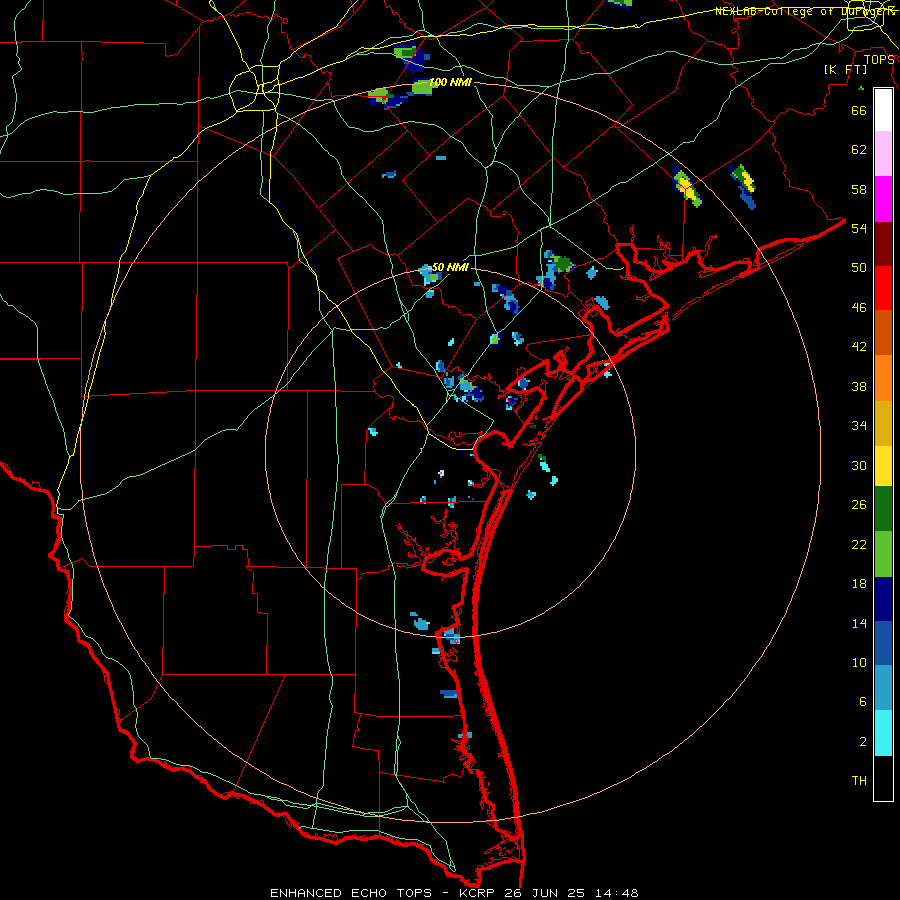900x900 pixels.
Task: Click the '66' legend value
Action: point(859,110)
